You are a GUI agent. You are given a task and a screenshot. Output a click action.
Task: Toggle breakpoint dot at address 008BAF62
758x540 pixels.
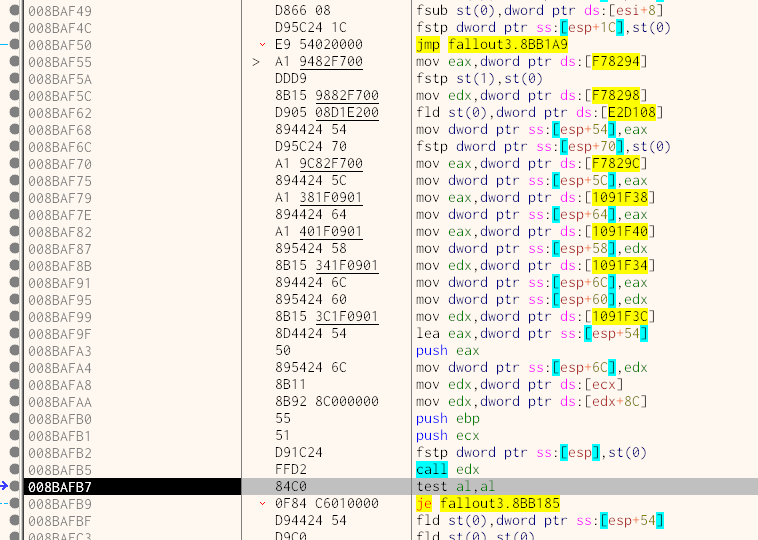15,113
